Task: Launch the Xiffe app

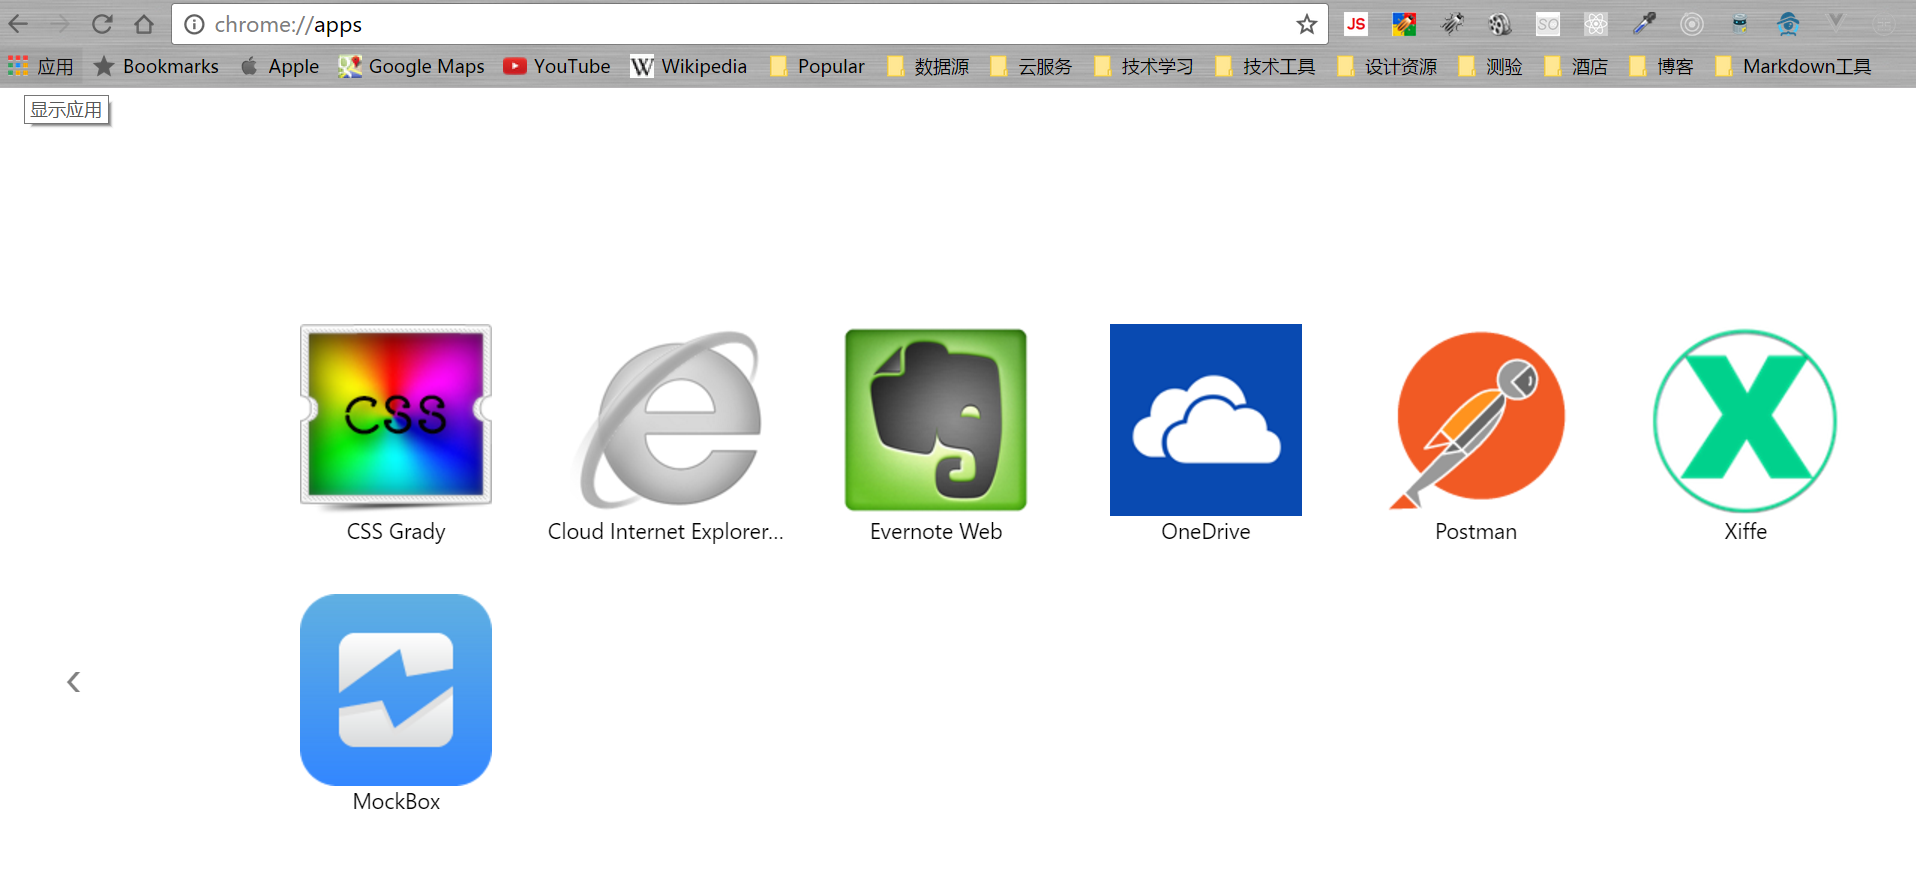Action: [1745, 420]
